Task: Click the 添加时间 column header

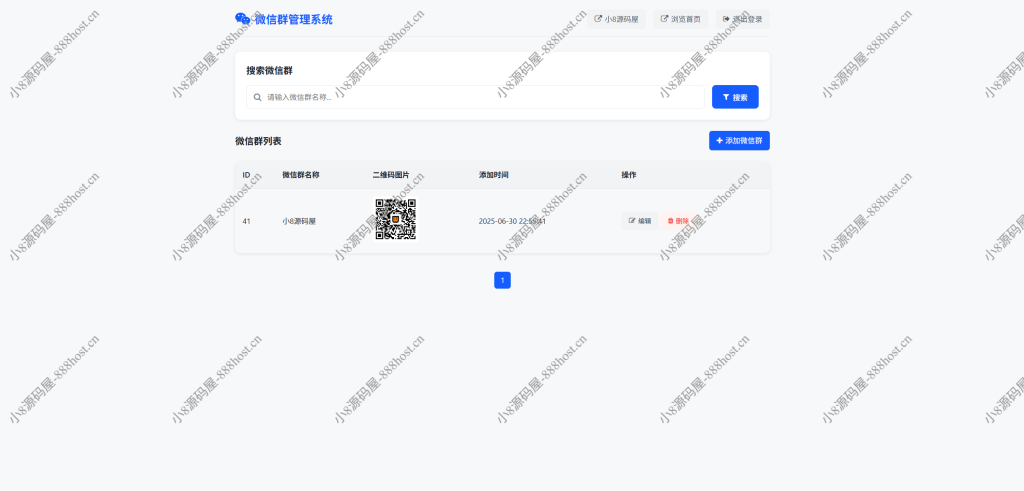Action: point(493,175)
